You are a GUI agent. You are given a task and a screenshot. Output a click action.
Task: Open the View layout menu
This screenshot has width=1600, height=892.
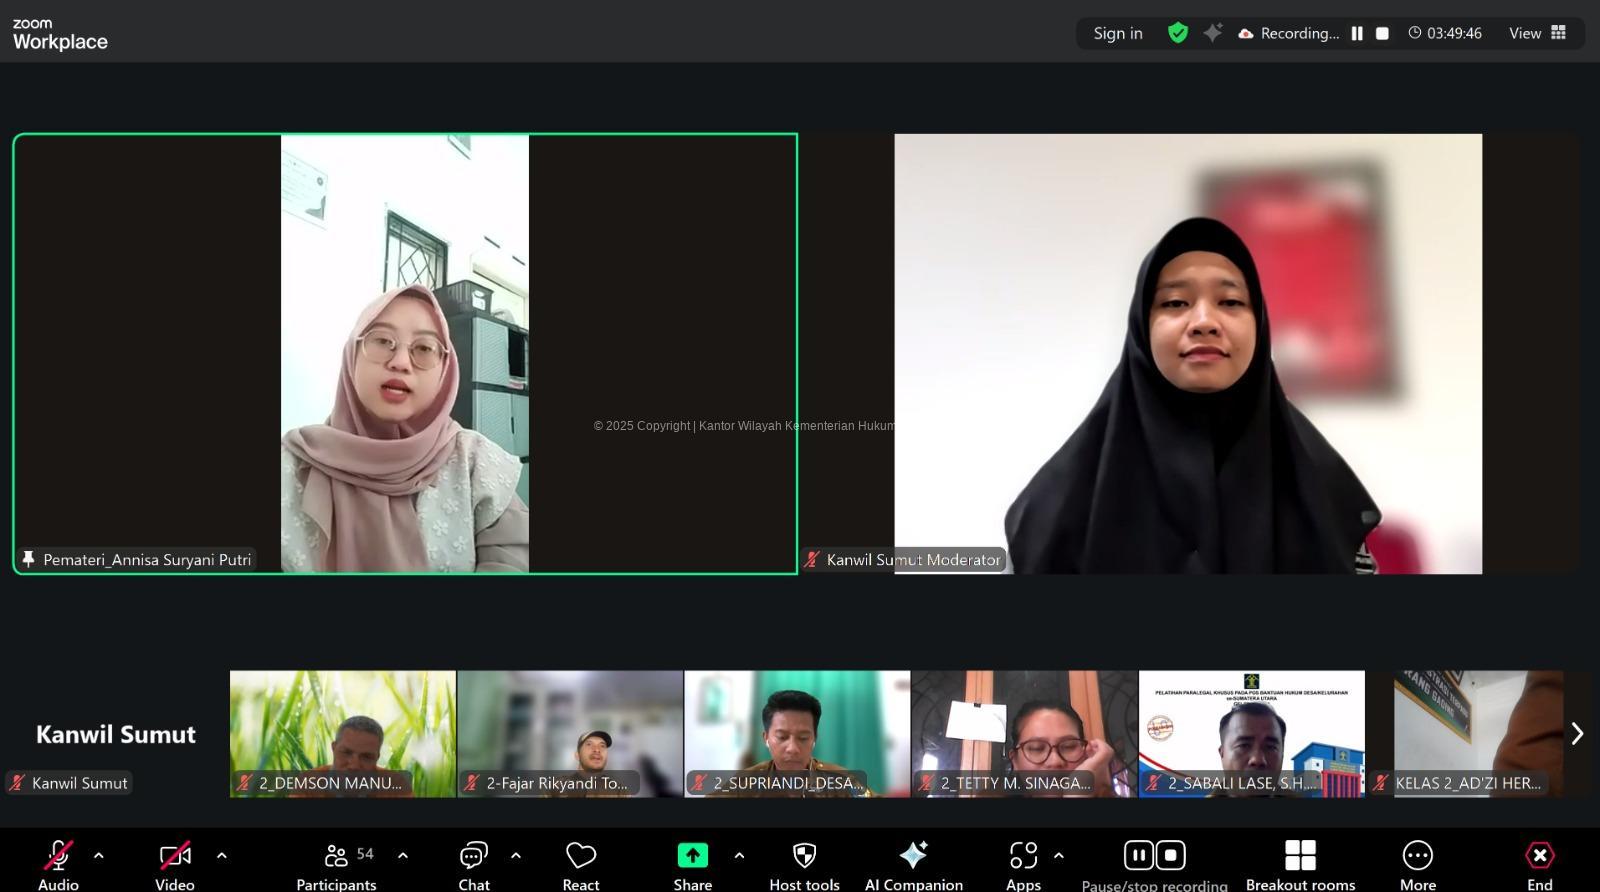[1537, 33]
